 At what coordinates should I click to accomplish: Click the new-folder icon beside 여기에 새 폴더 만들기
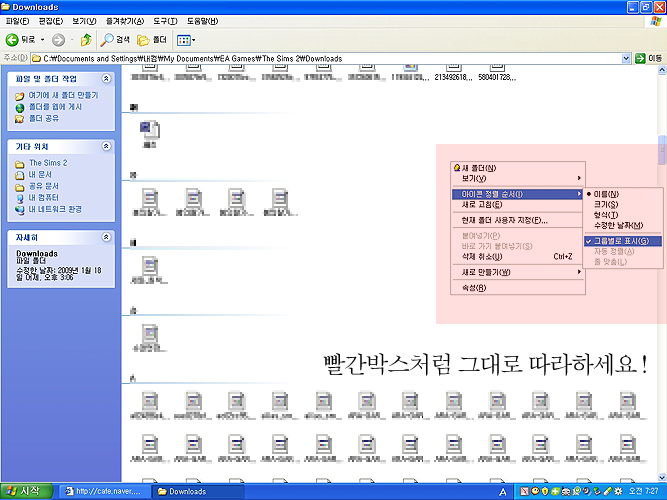pos(20,96)
